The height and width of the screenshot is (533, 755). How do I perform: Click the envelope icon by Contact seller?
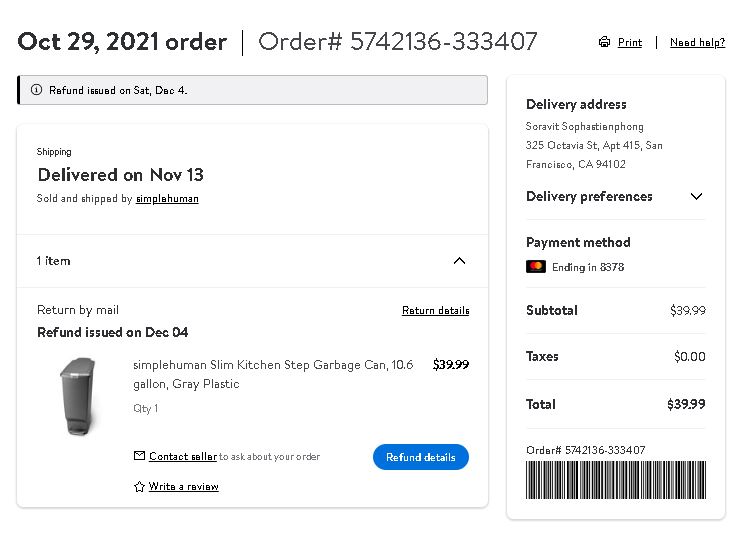(x=139, y=455)
